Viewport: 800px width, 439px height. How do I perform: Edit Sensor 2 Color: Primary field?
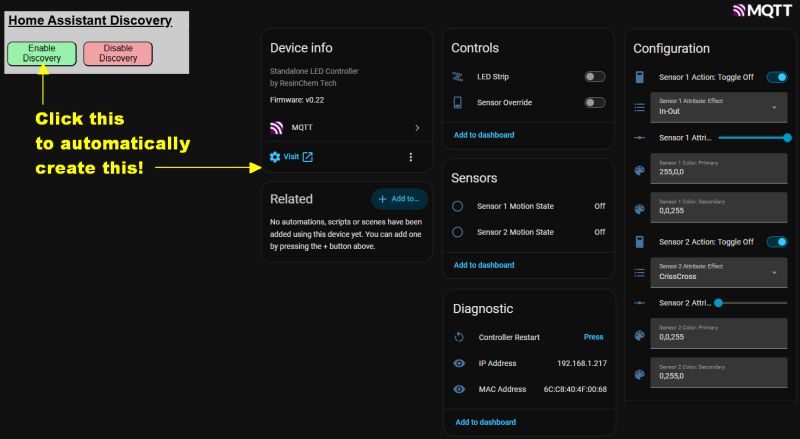(x=719, y=333)
